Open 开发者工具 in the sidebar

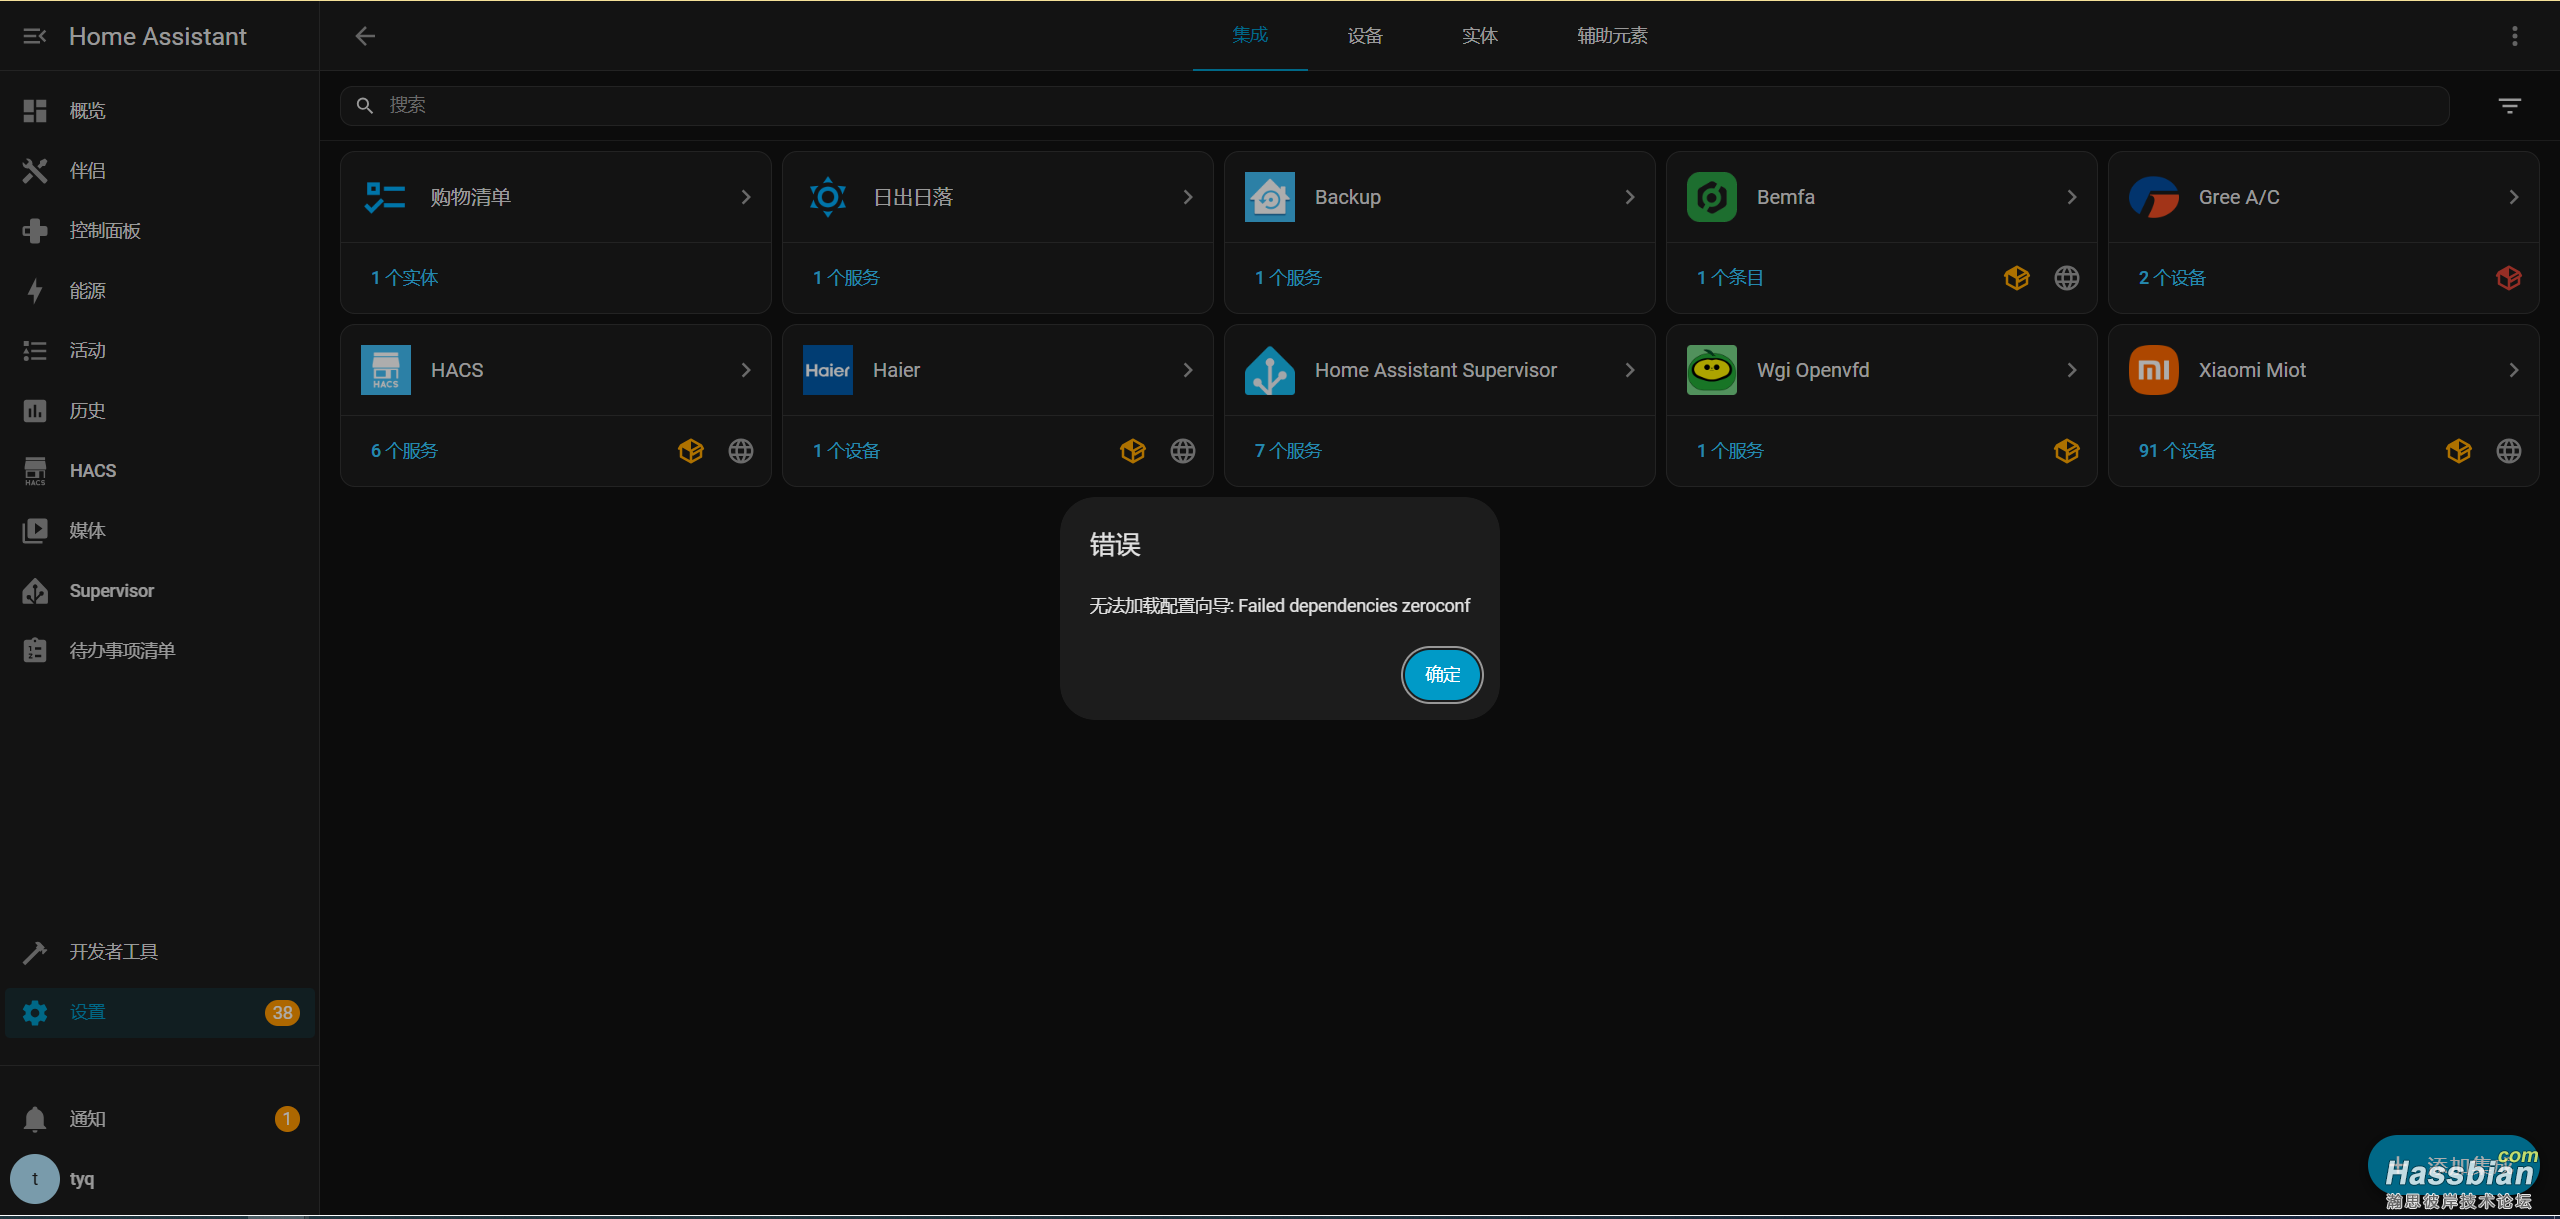tap(113, 952)
